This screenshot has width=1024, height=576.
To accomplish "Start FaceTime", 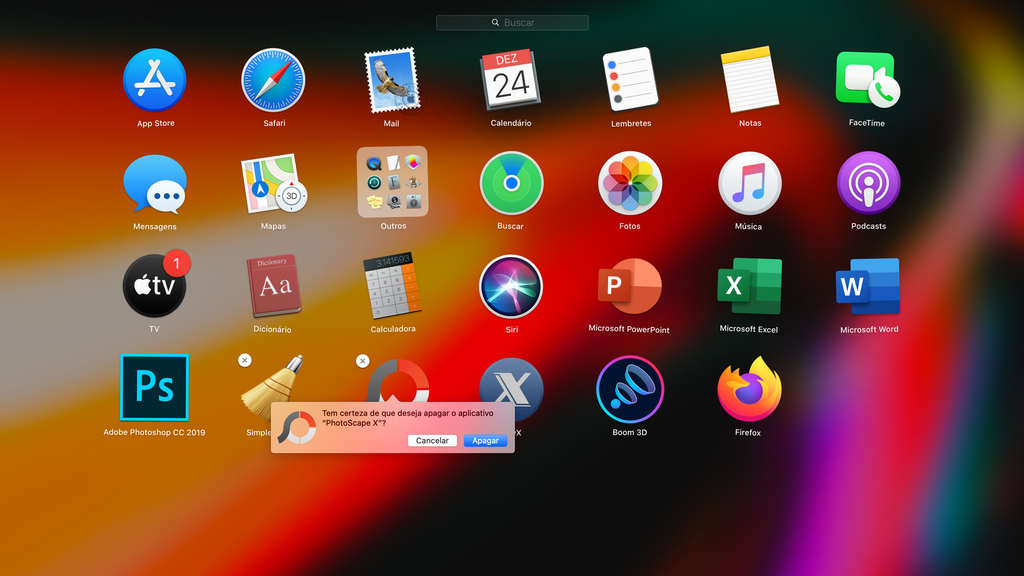I will coord(867,80).
